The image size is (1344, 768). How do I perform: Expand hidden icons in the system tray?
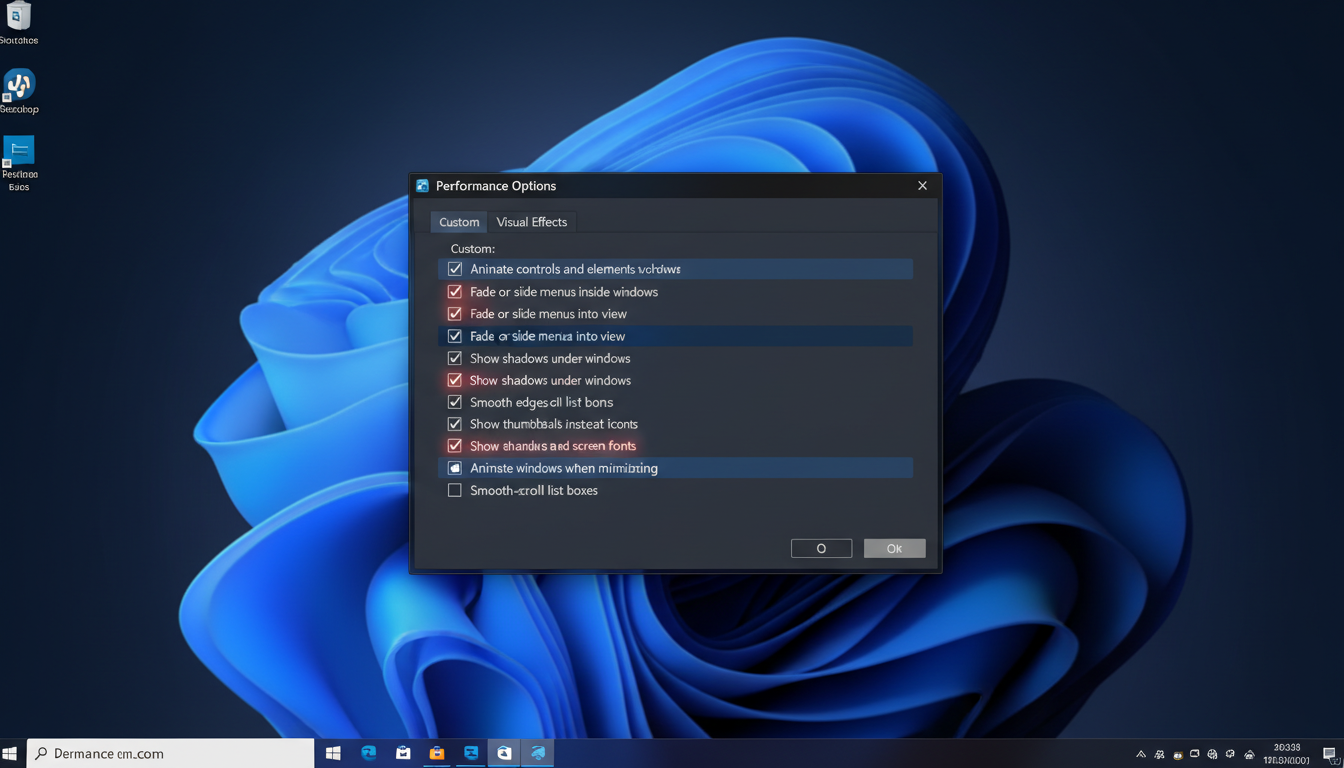coord(1140,754)
